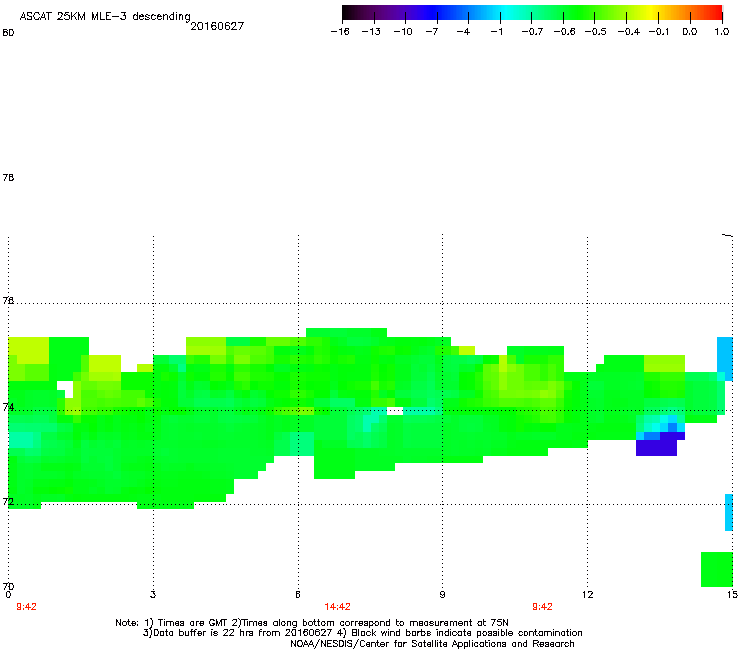Click the longitude axis label '15'
Screen dimensions: 740x650
click(732, 595)
